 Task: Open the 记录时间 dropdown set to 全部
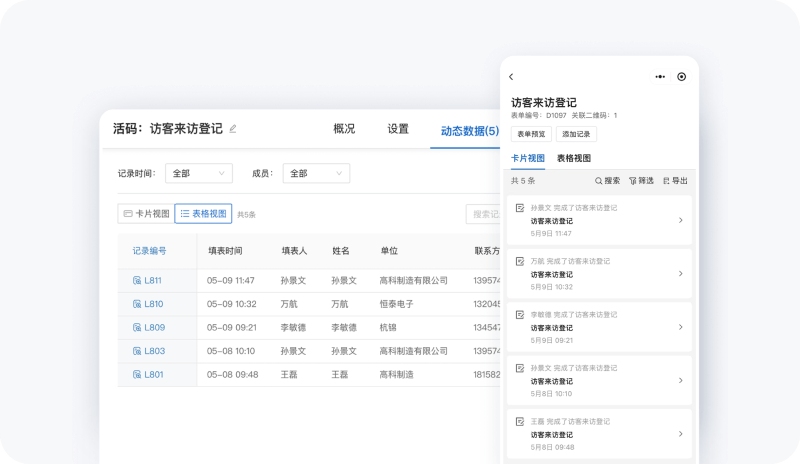click(x=199, y=173)
